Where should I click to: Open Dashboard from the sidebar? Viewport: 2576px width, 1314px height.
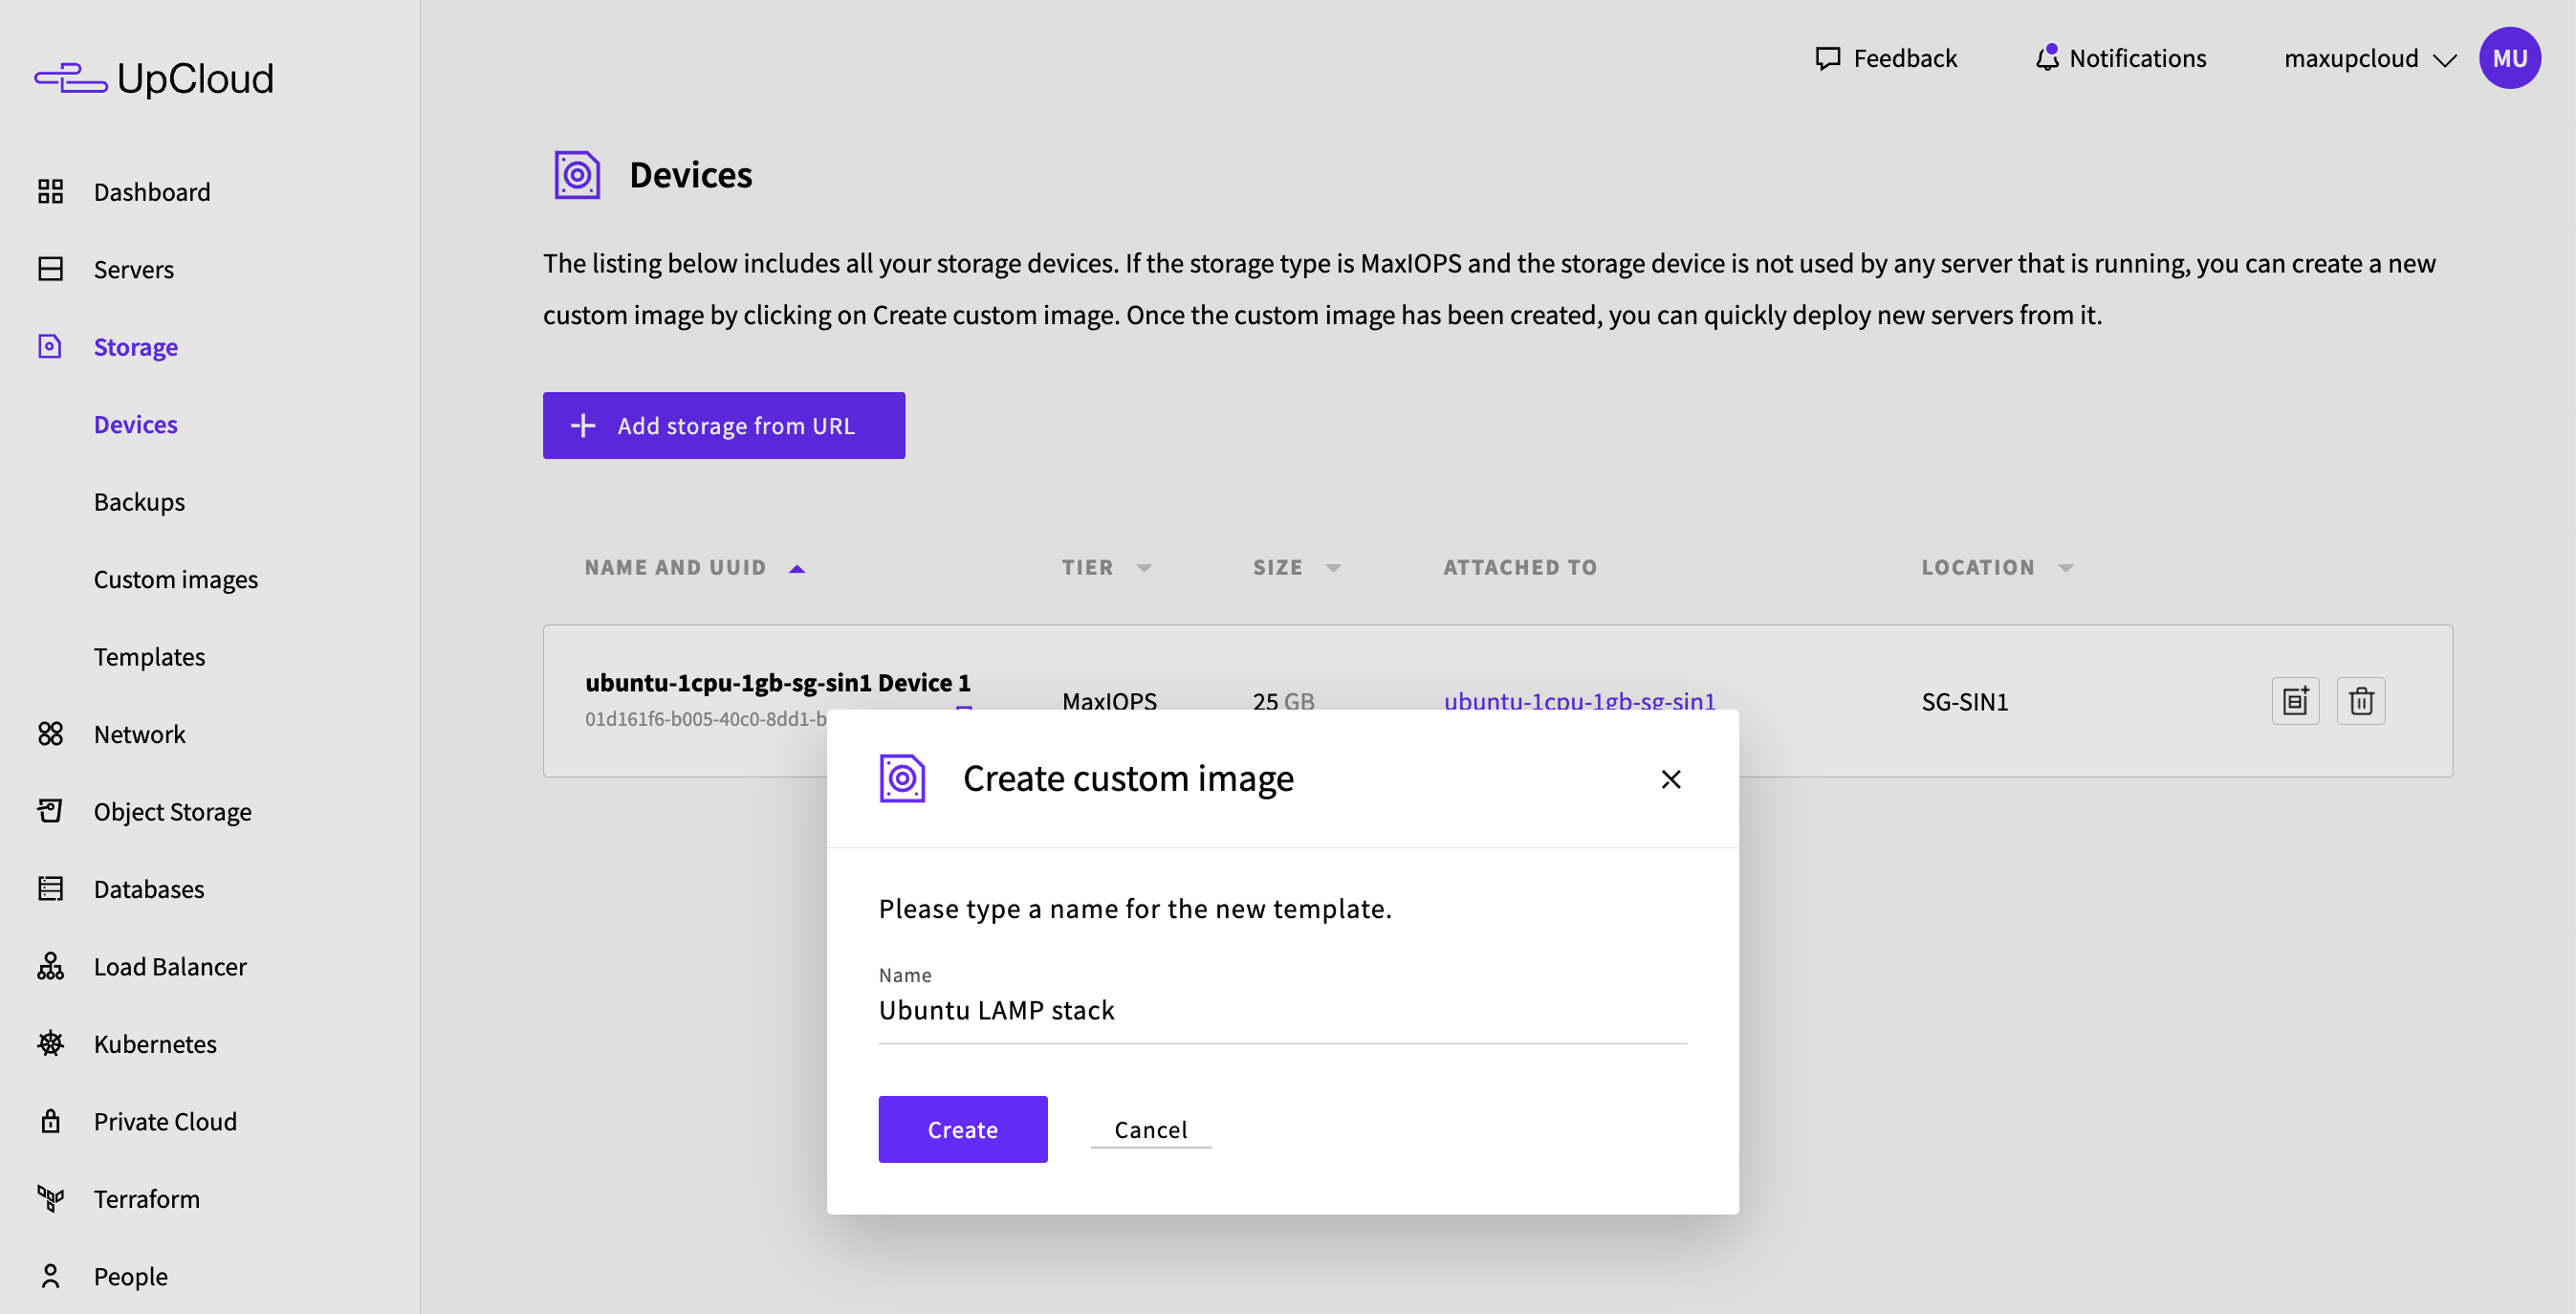(x=152, y=191)
